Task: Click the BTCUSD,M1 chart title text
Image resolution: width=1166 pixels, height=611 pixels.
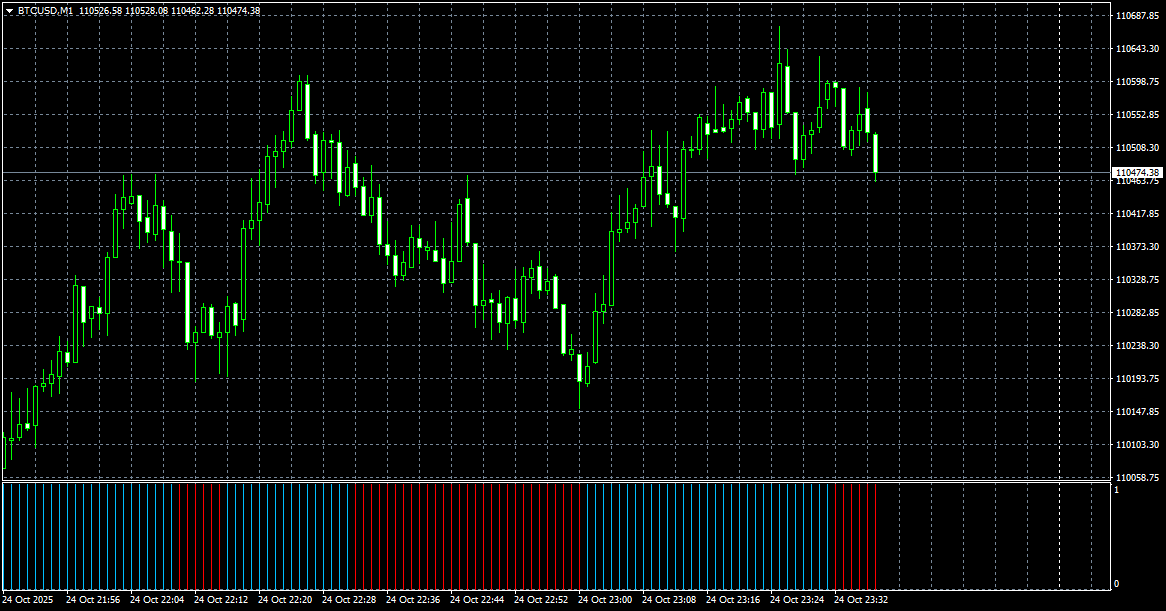Action: (45, 11)
